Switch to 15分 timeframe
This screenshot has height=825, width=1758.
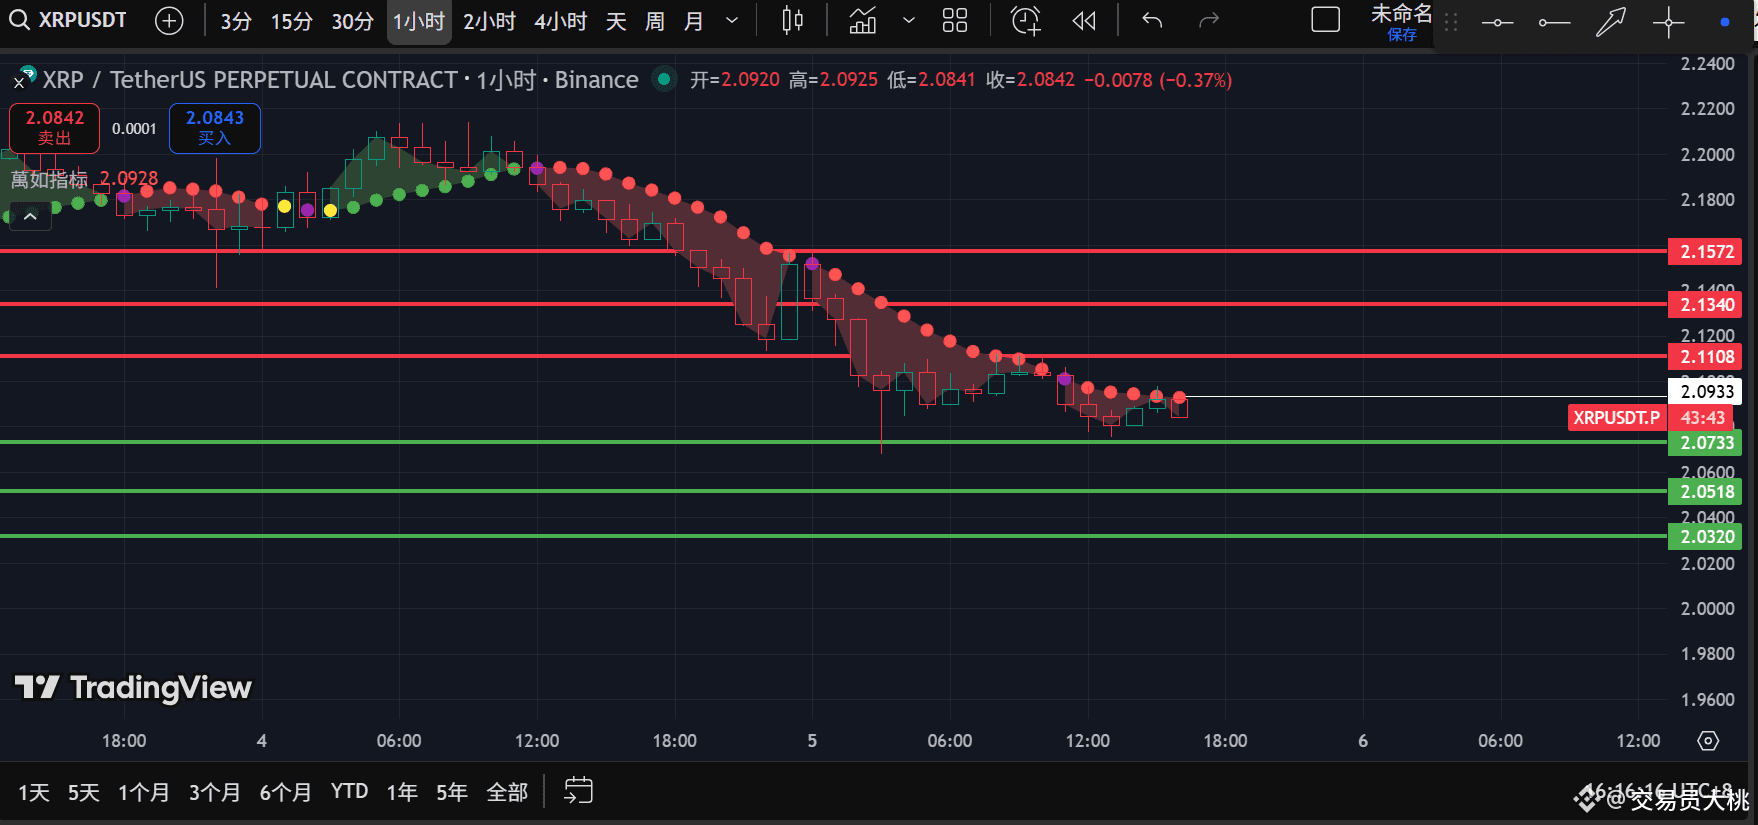pyautogui.click(x=292, y=21)
